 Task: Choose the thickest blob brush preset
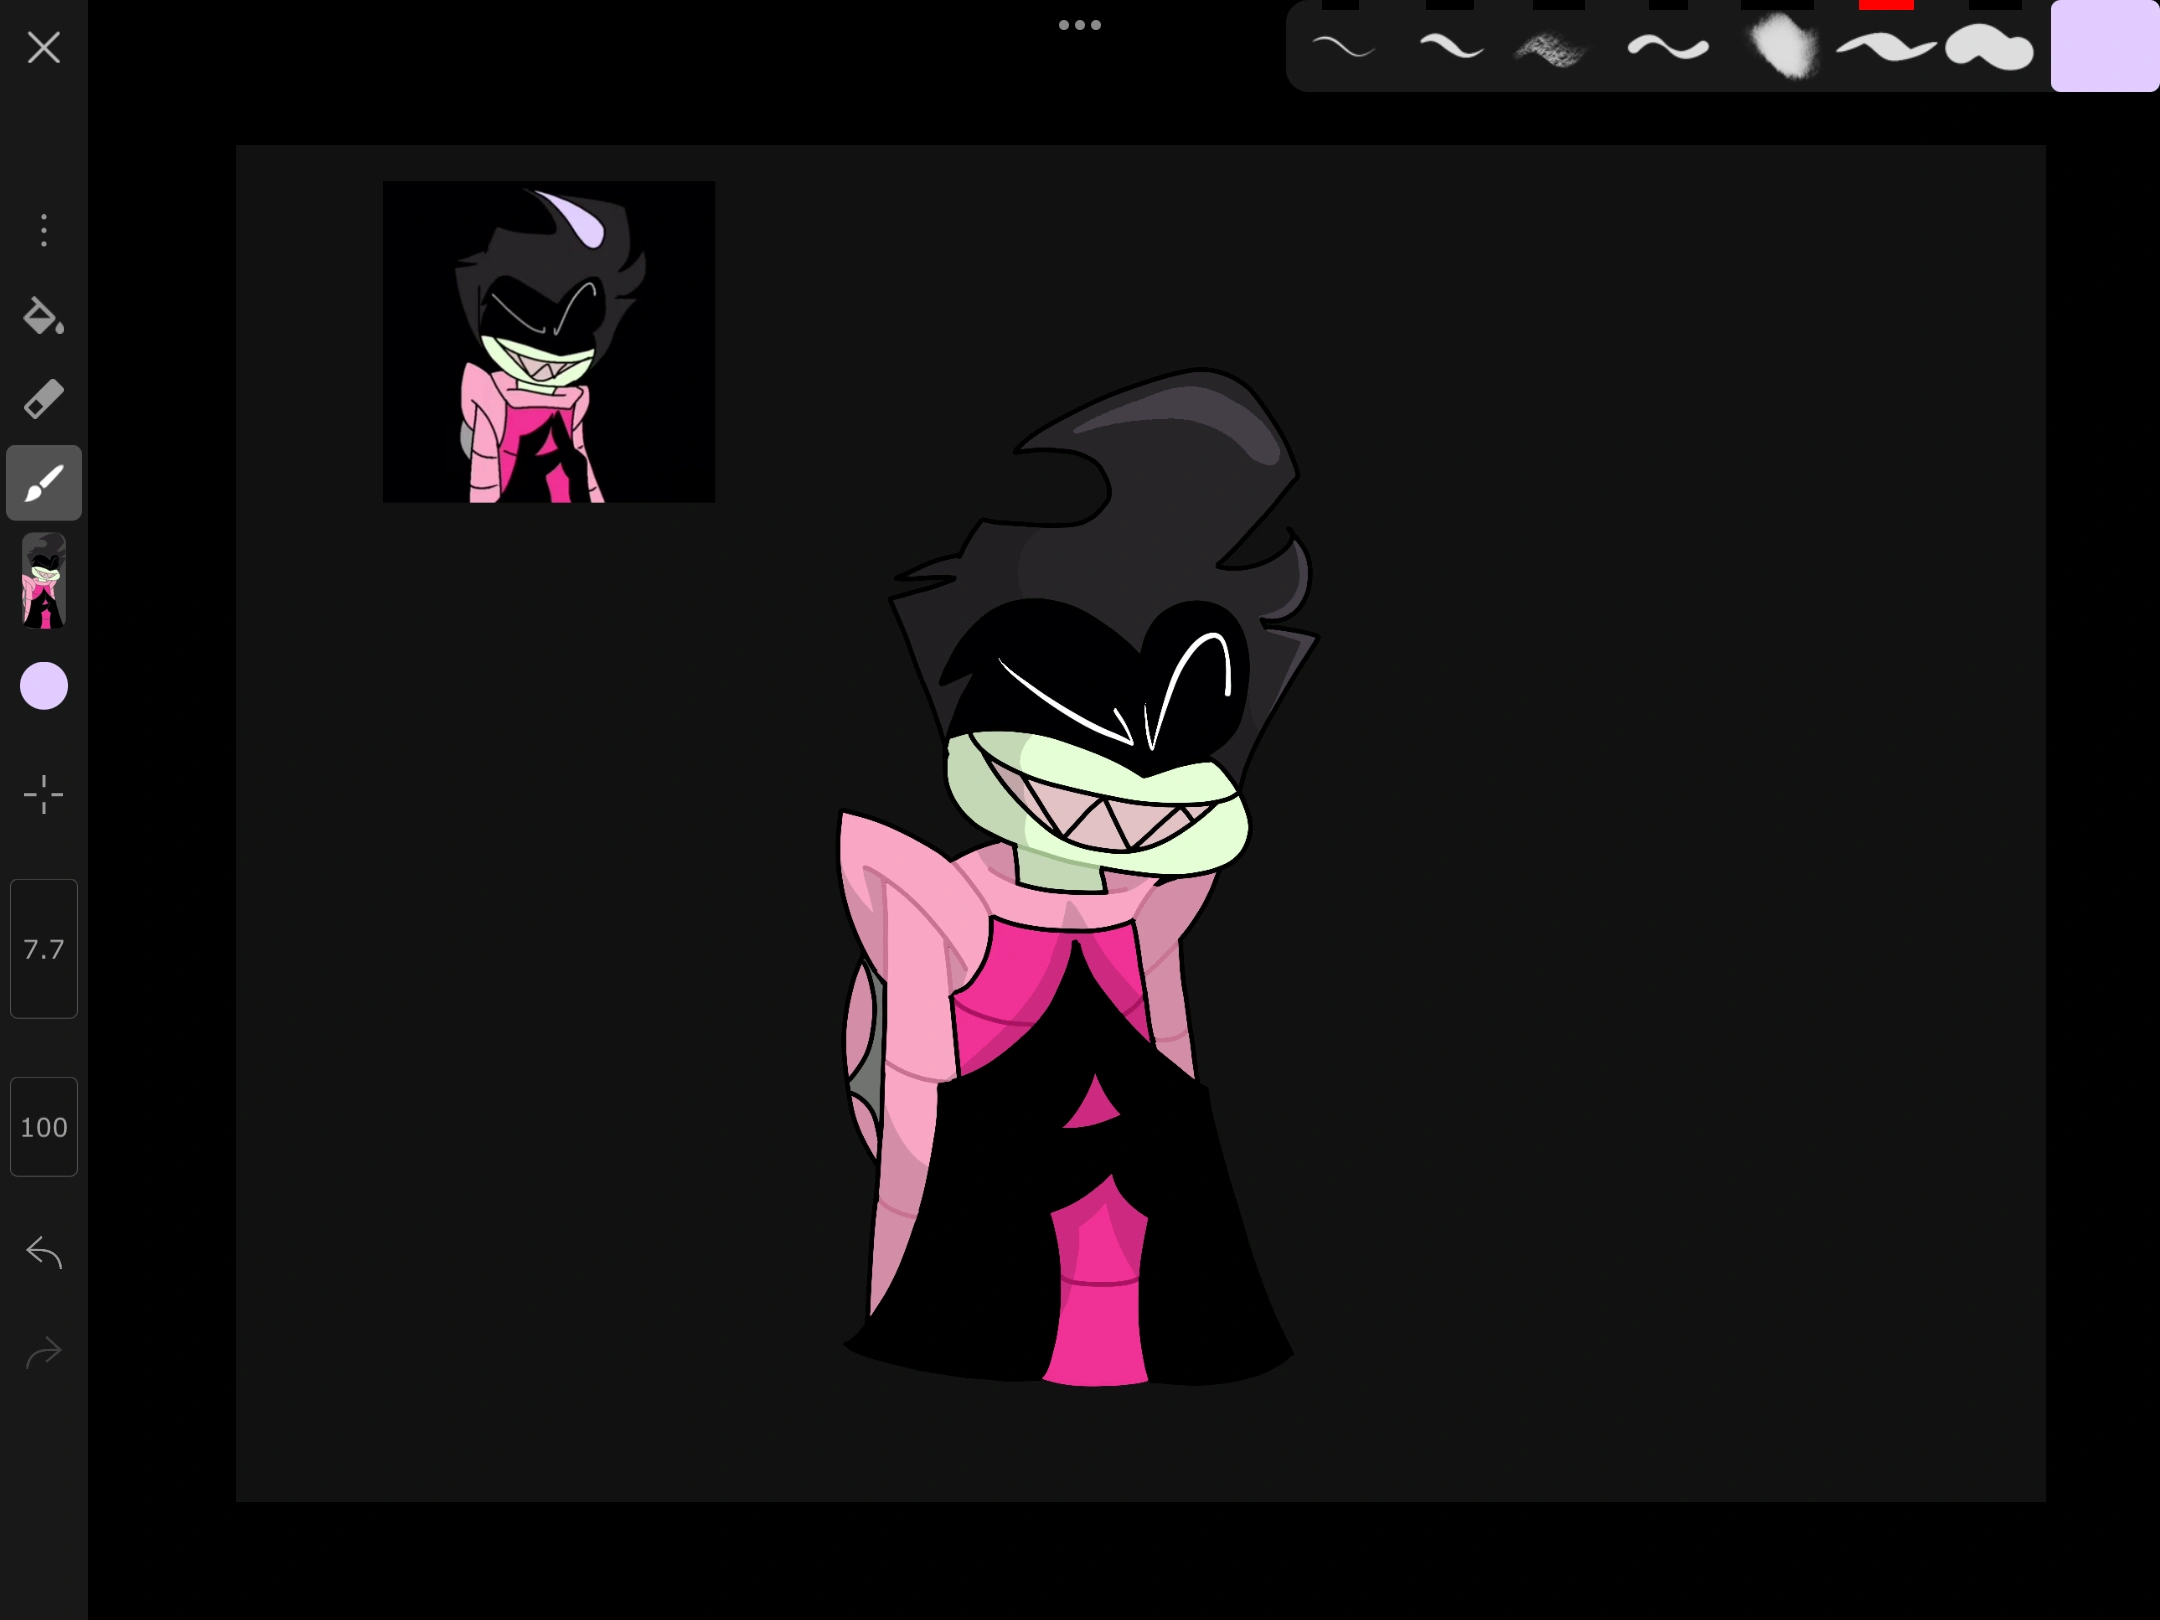(1990, 47)
